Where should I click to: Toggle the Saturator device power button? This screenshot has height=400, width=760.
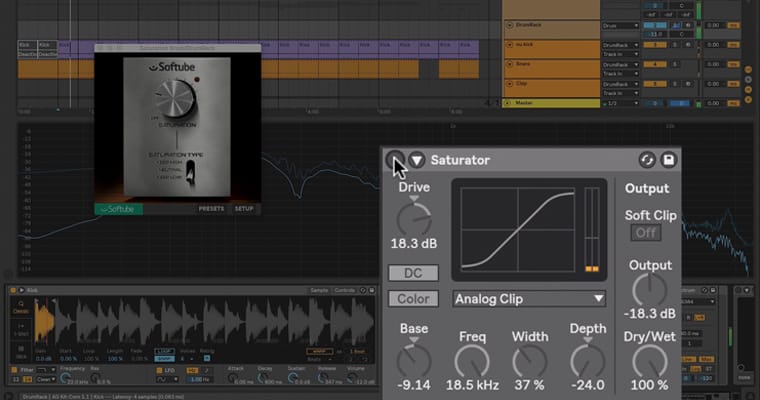click(395, 160)
